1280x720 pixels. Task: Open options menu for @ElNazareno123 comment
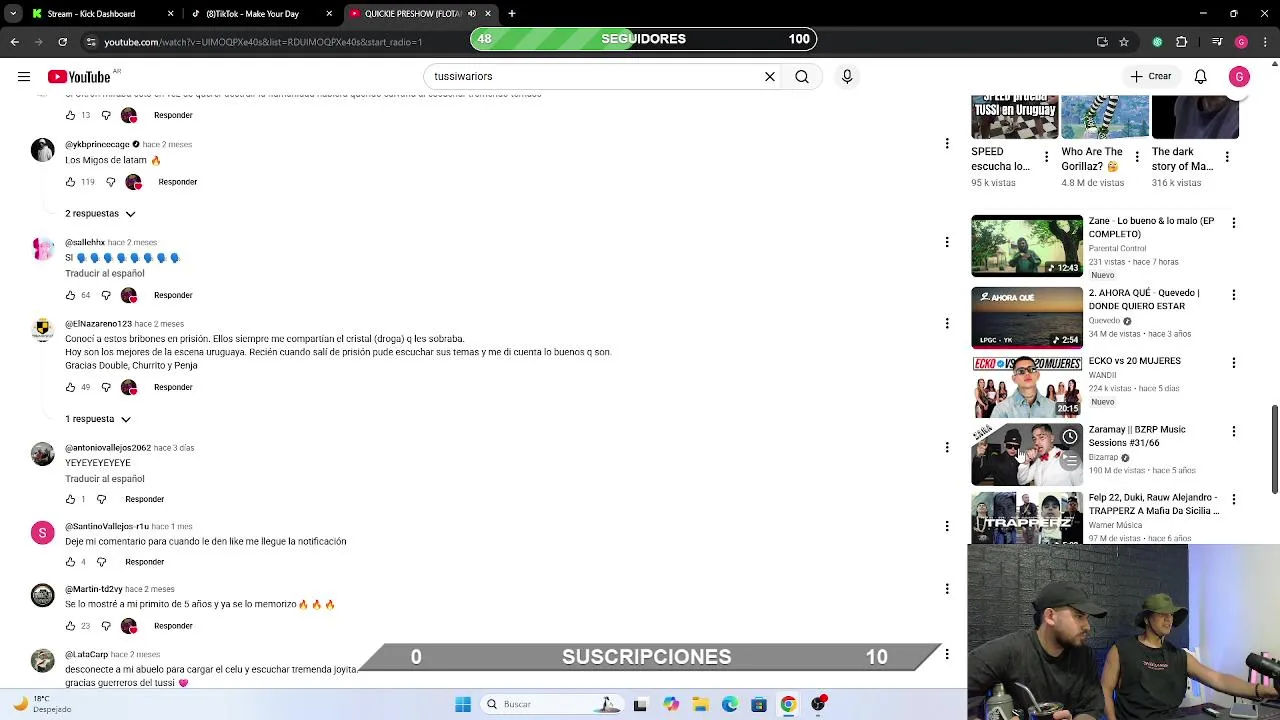tap(947, 323)
